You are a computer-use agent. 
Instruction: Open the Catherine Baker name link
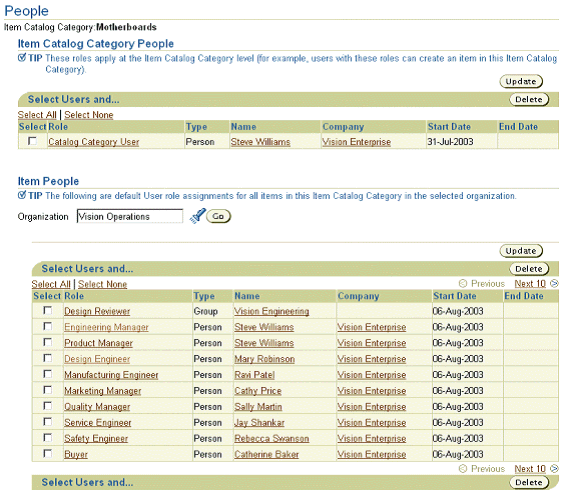(267, 454)
